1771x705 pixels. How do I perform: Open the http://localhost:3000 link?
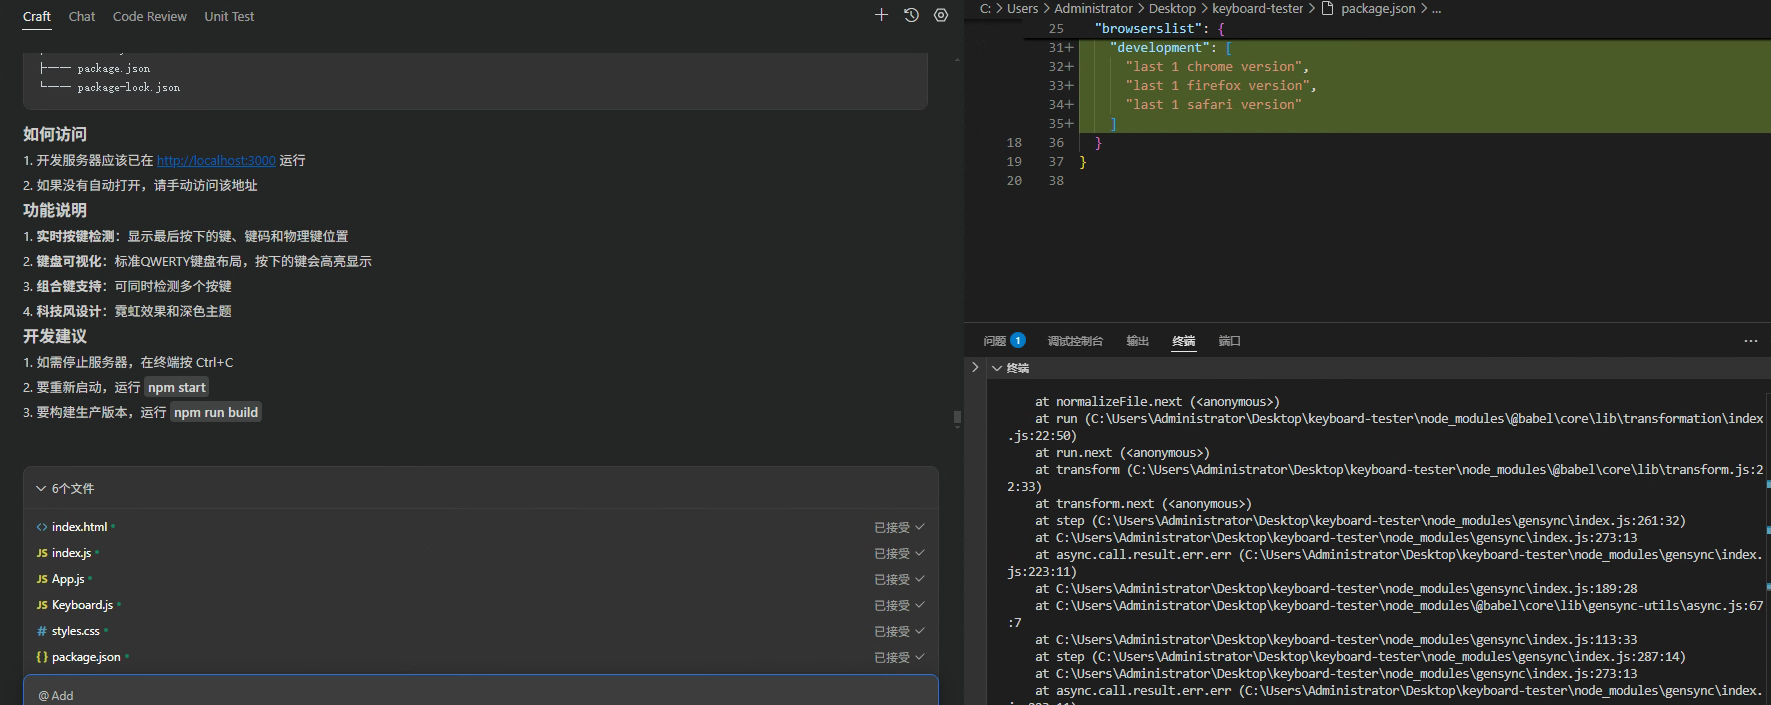216,160
